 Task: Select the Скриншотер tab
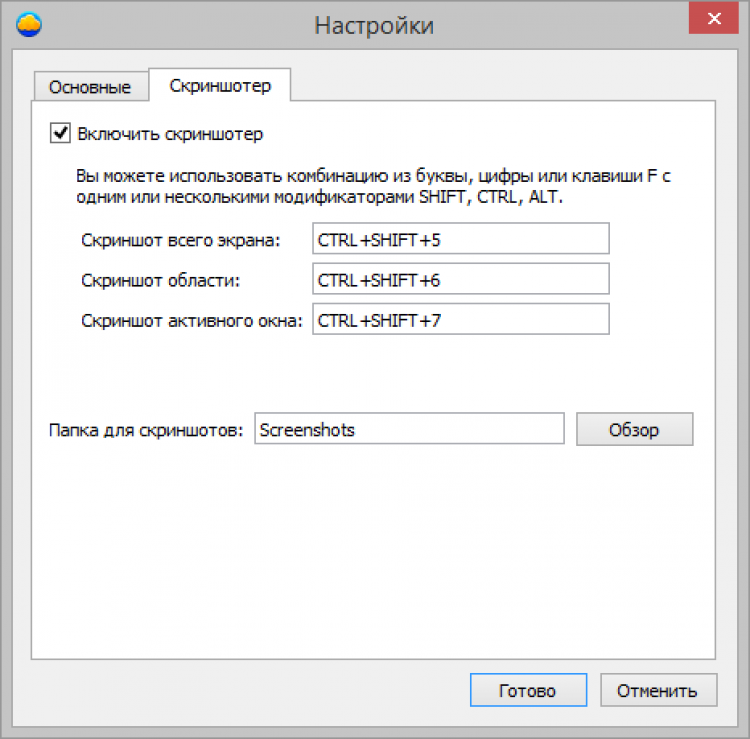[x=220, y=86]
